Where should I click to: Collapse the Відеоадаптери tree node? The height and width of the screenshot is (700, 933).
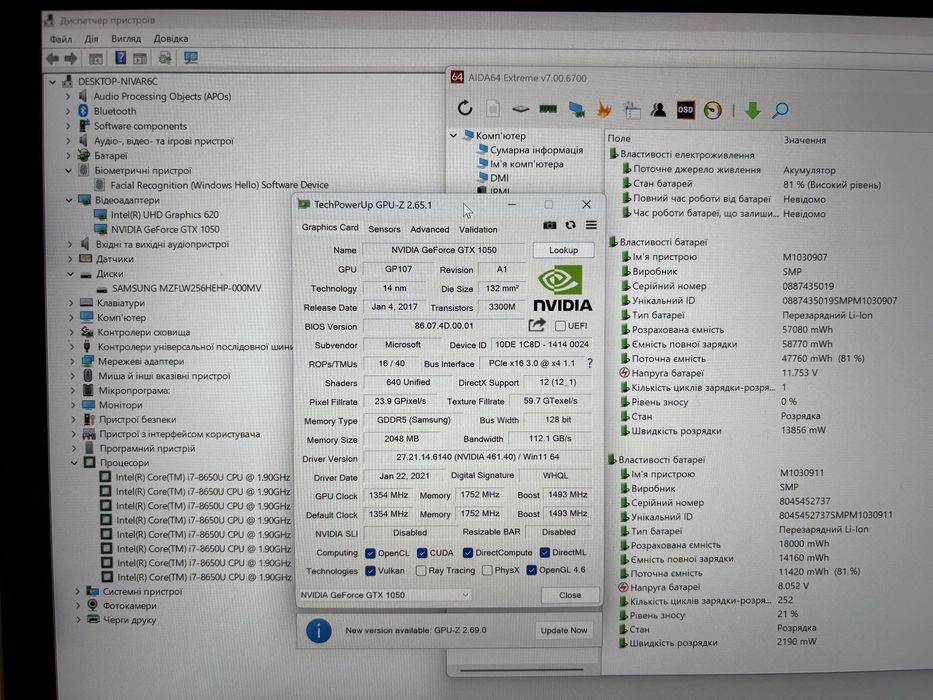[x=69, y=200]
